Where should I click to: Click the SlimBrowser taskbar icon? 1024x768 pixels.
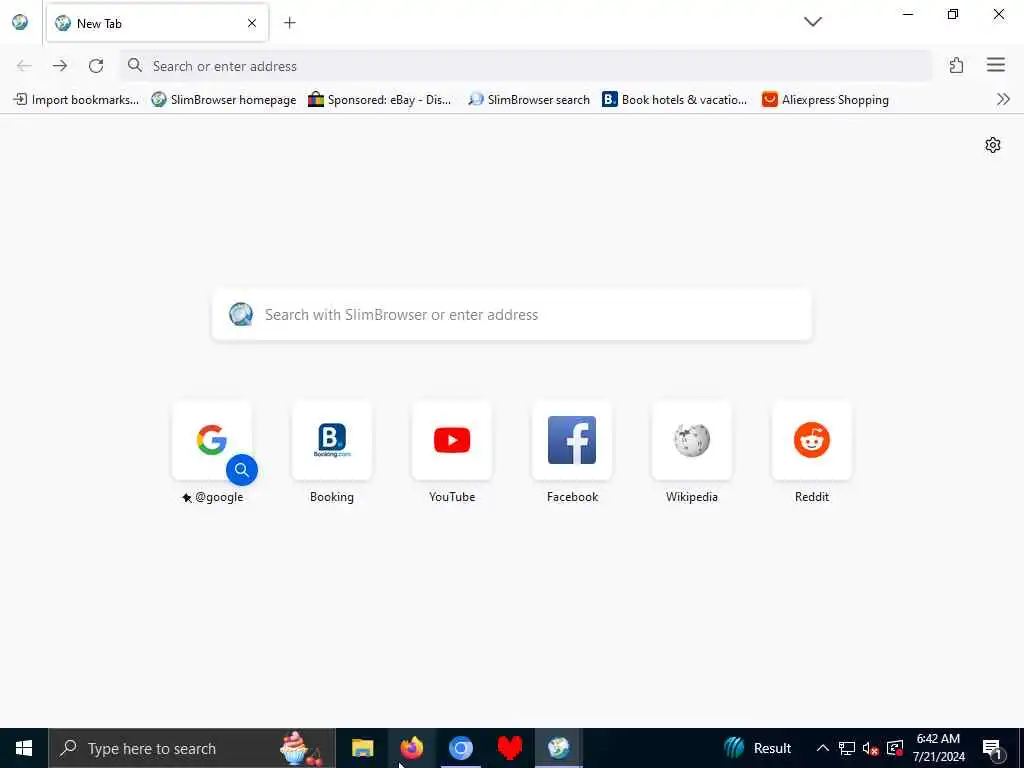pos(558,748)
